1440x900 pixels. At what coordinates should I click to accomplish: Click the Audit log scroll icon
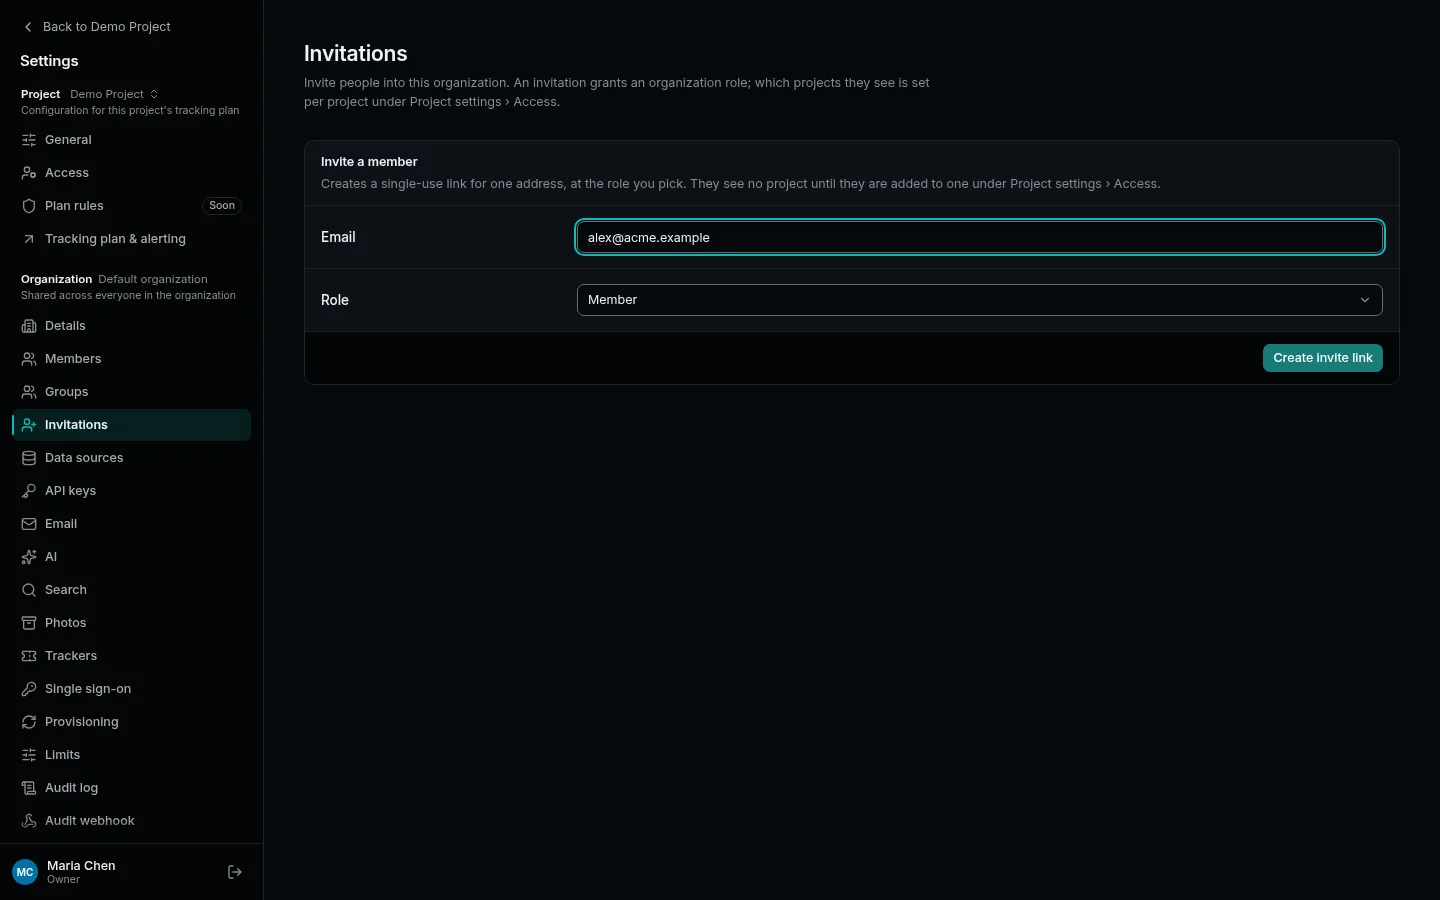(29, 788)
